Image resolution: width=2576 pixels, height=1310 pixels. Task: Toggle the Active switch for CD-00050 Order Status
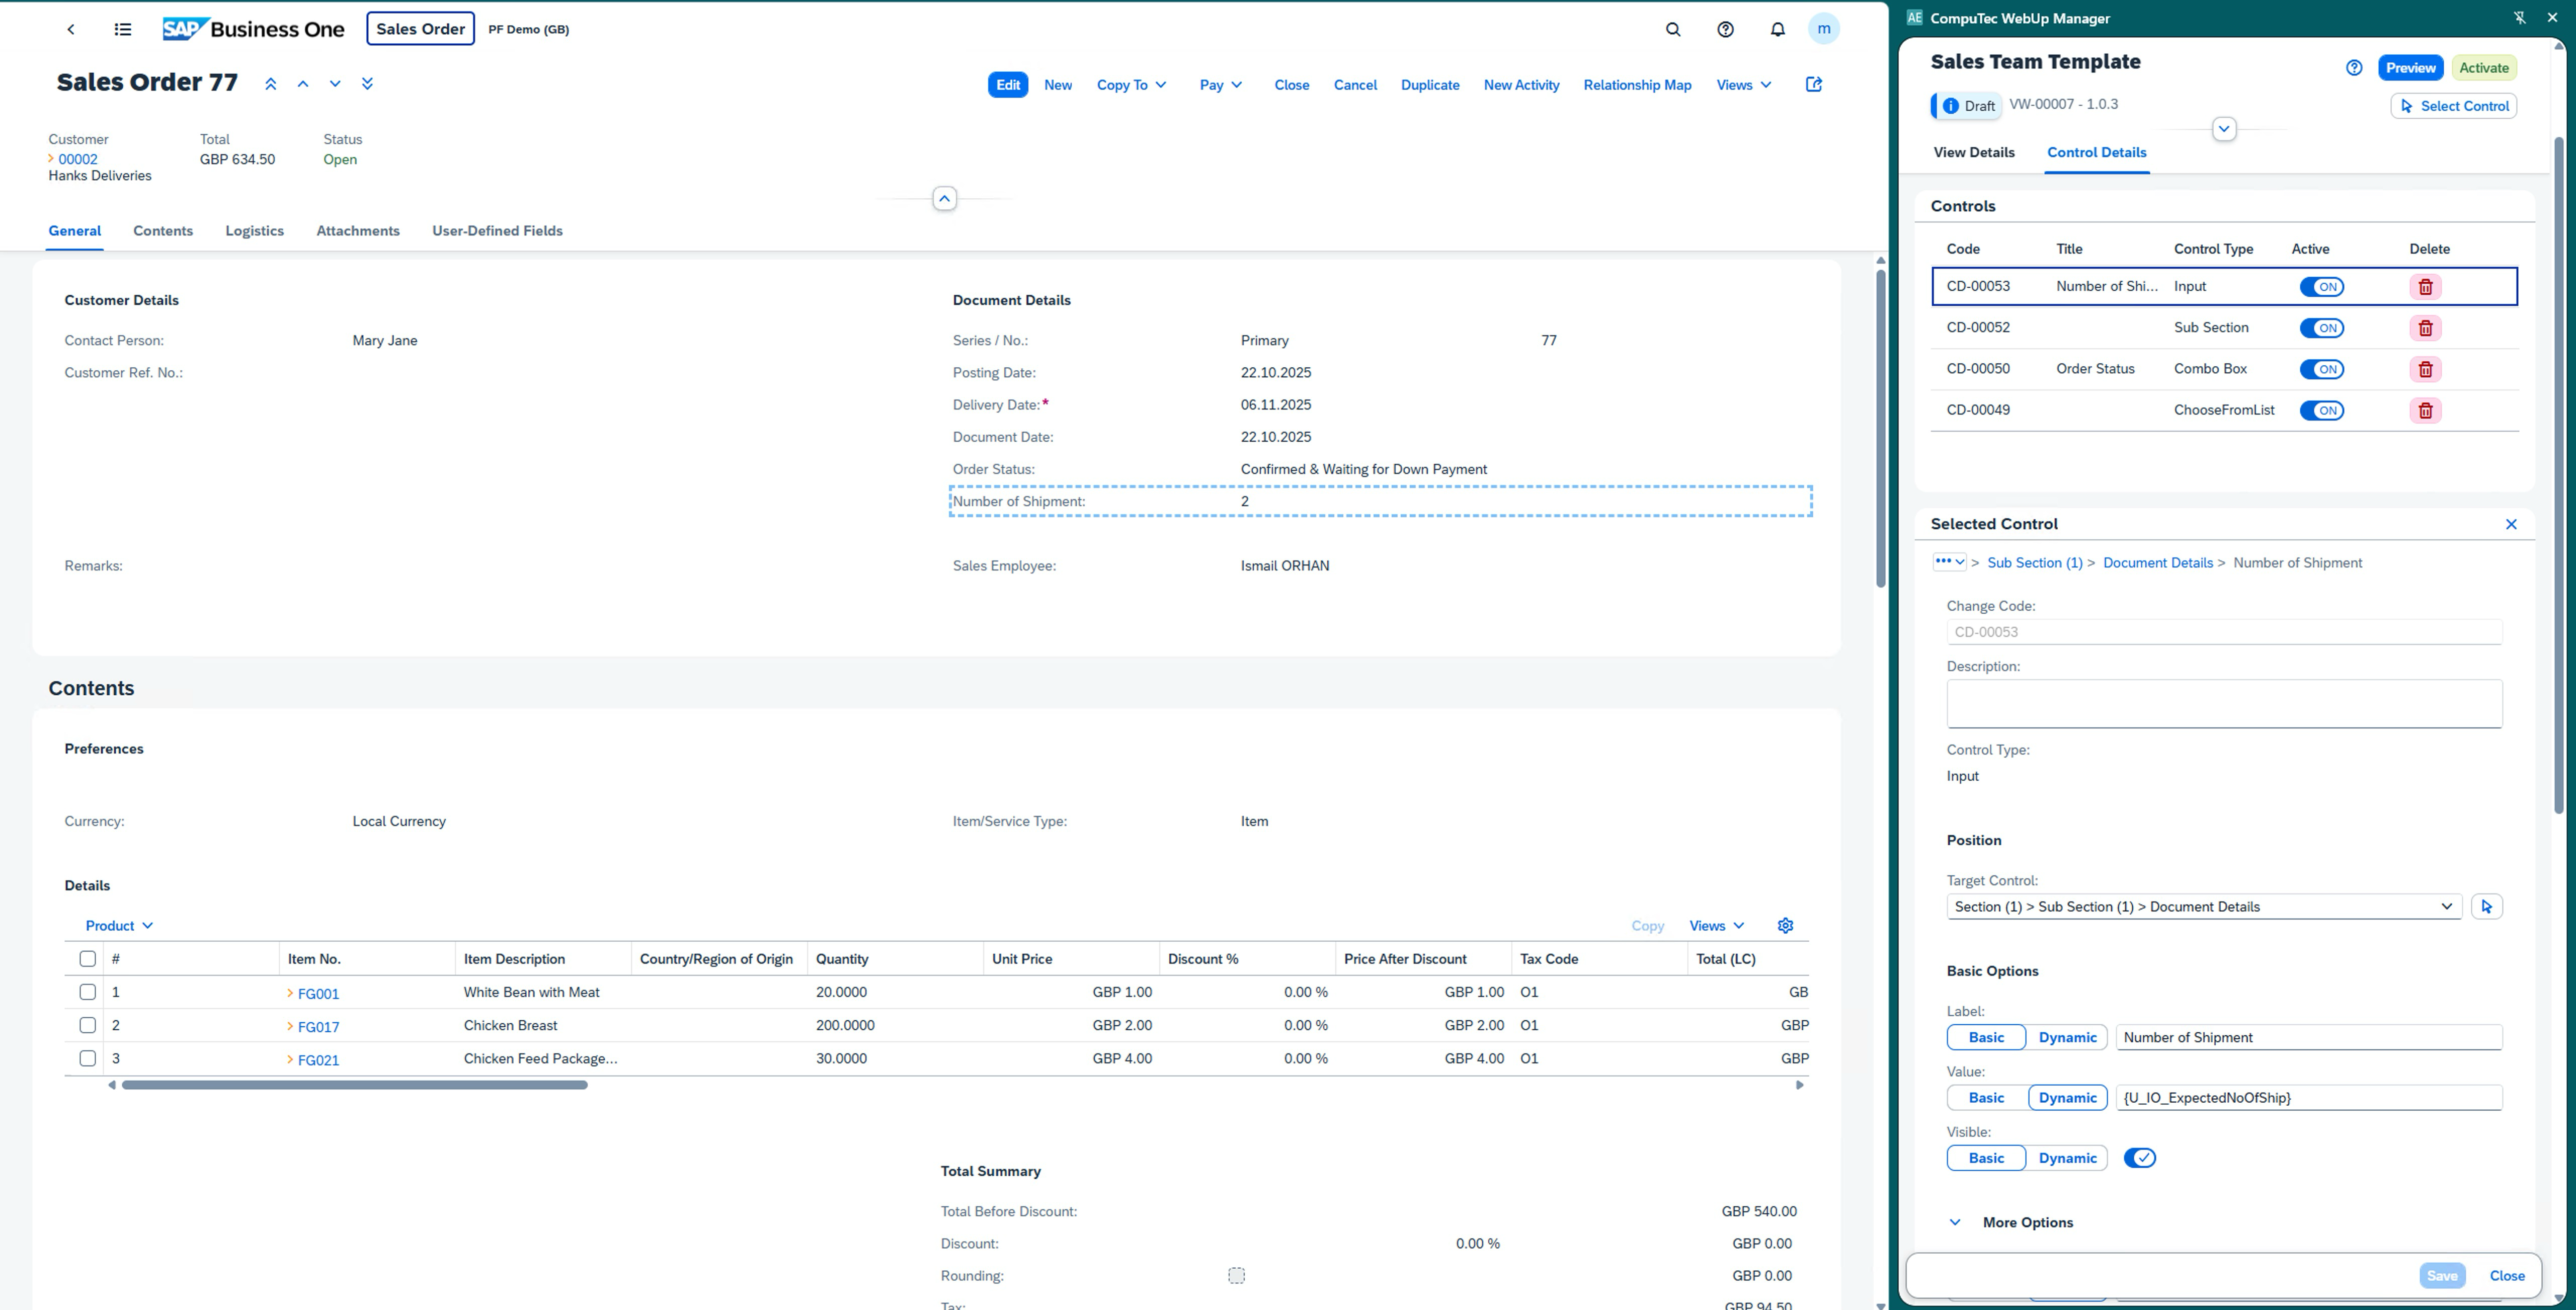click(x=2321, y=369)
